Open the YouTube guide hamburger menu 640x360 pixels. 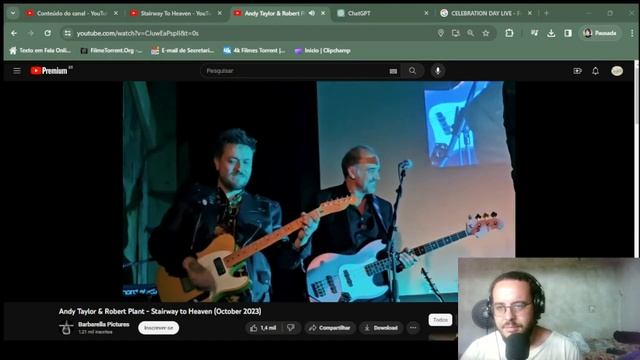17,71
